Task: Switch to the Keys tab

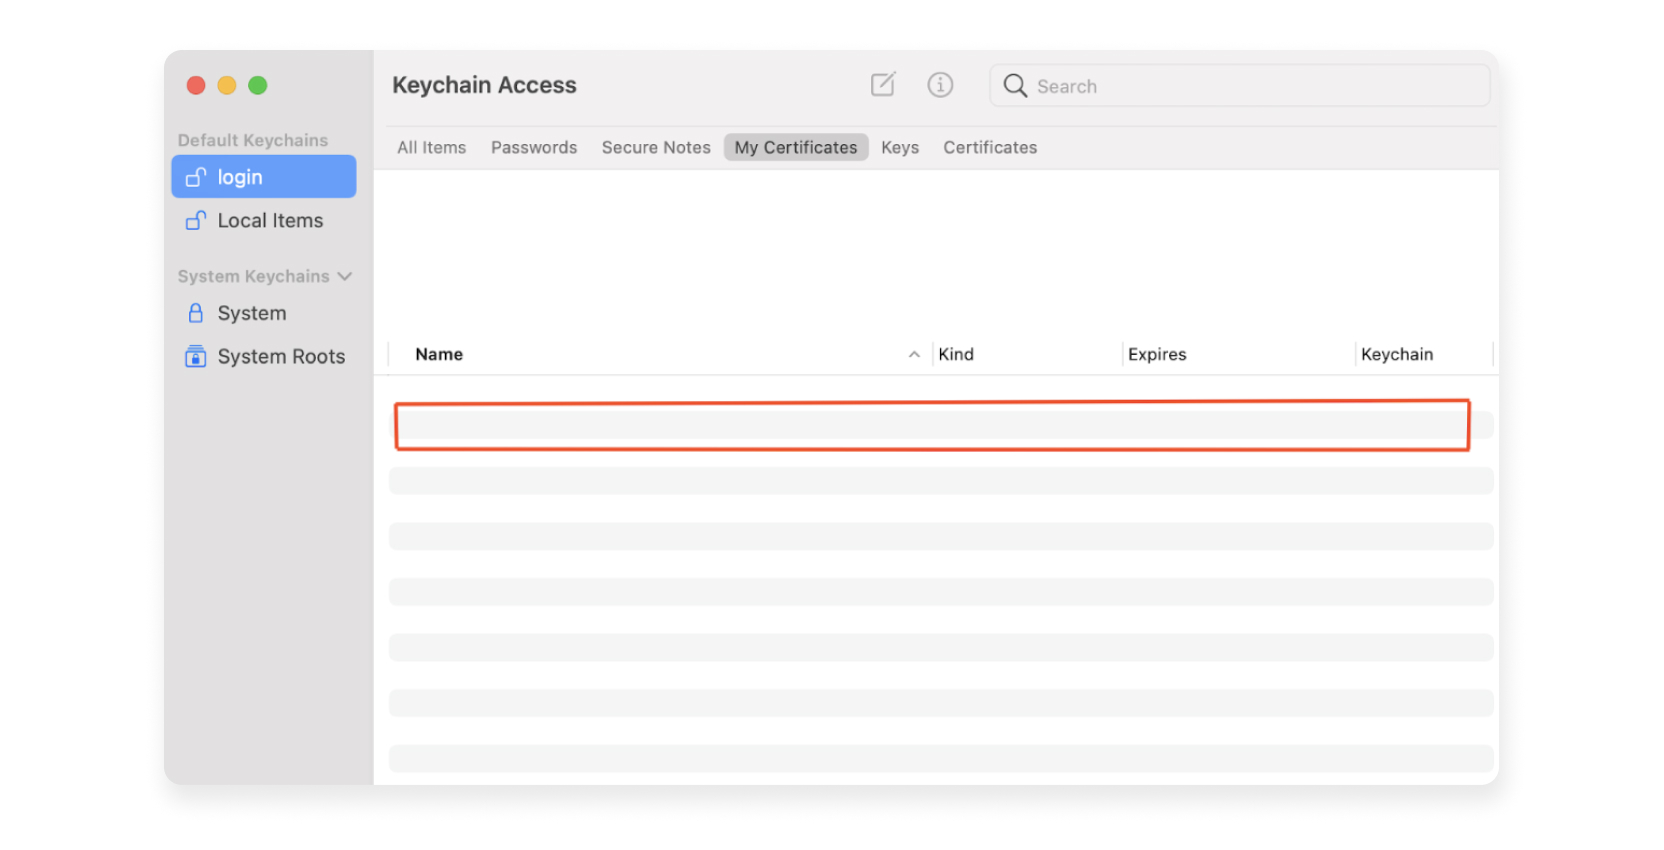Action: tap(900, 148)
